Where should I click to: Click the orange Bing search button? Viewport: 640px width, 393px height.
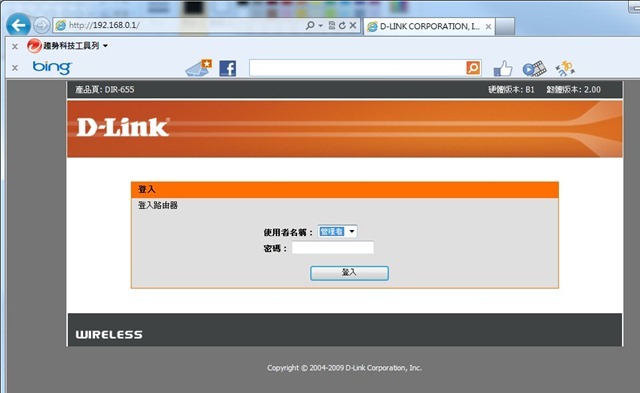pos(473,68)
